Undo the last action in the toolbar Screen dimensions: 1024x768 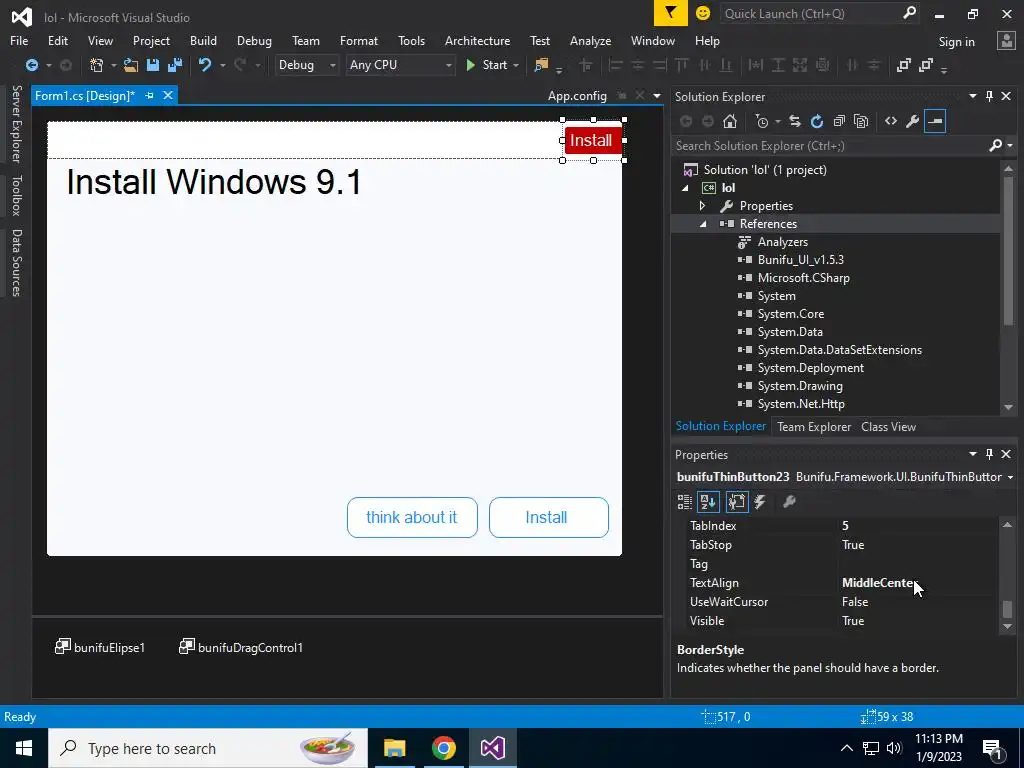[205, 65]
